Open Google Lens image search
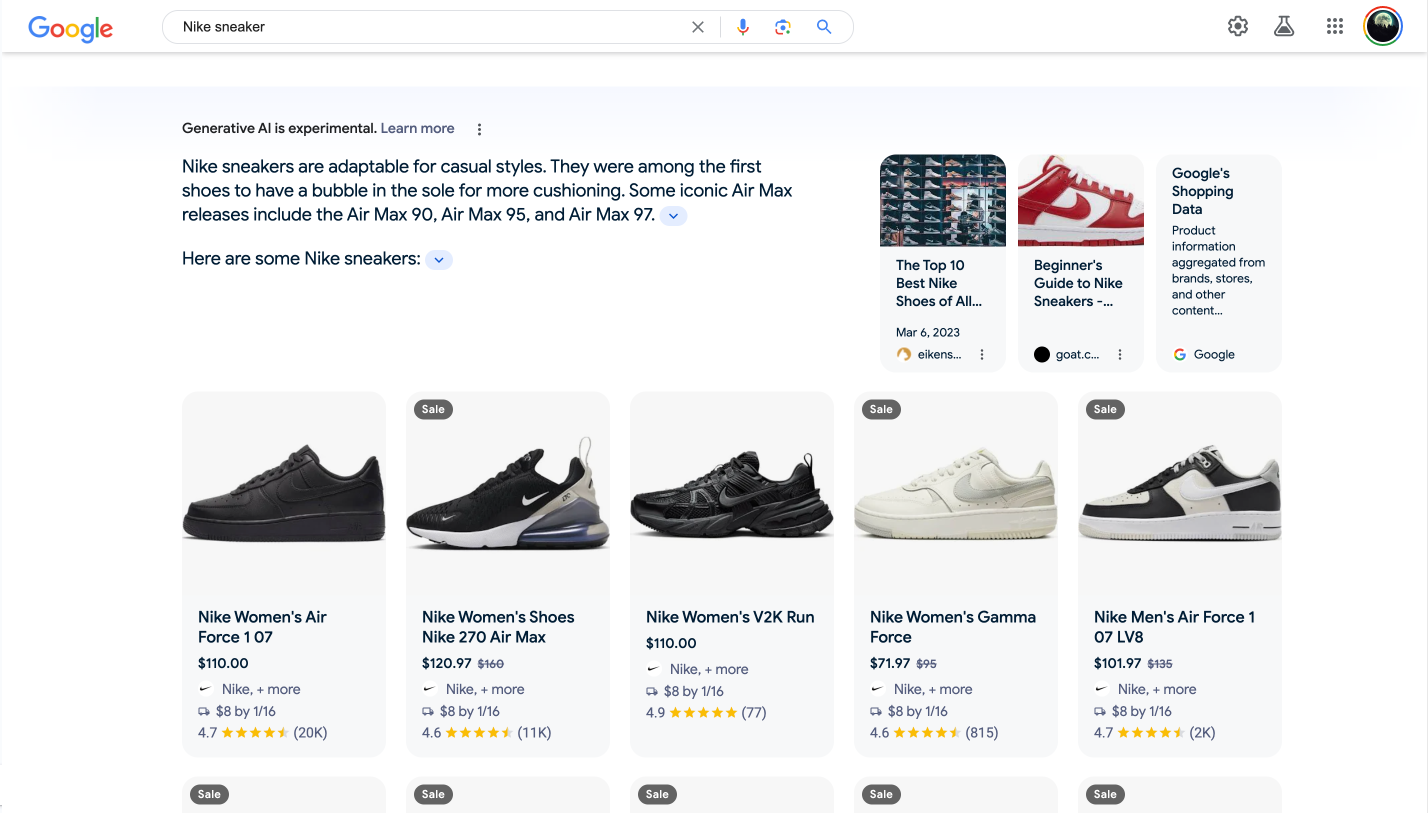1428x813 pixels. click(783, 27)
